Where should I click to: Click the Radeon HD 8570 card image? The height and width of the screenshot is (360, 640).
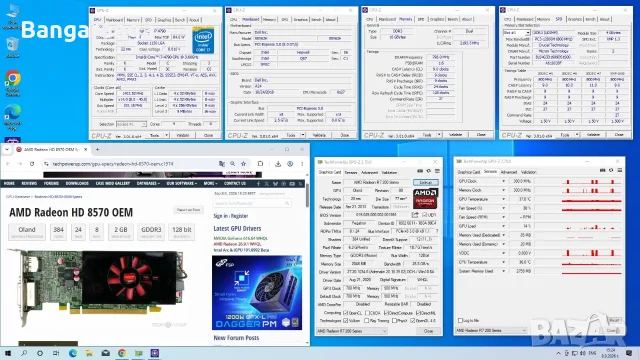click(97, 287)
